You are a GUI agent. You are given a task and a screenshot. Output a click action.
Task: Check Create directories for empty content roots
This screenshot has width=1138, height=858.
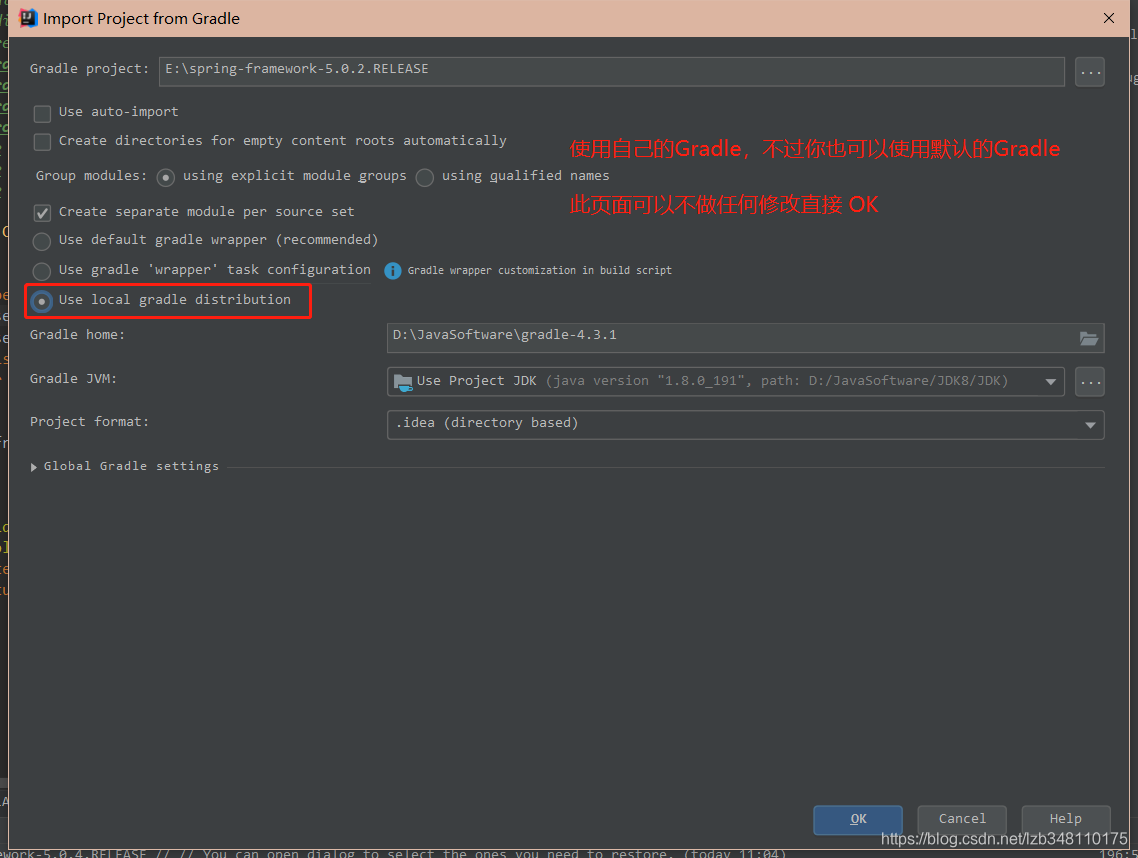coord(42,142)
